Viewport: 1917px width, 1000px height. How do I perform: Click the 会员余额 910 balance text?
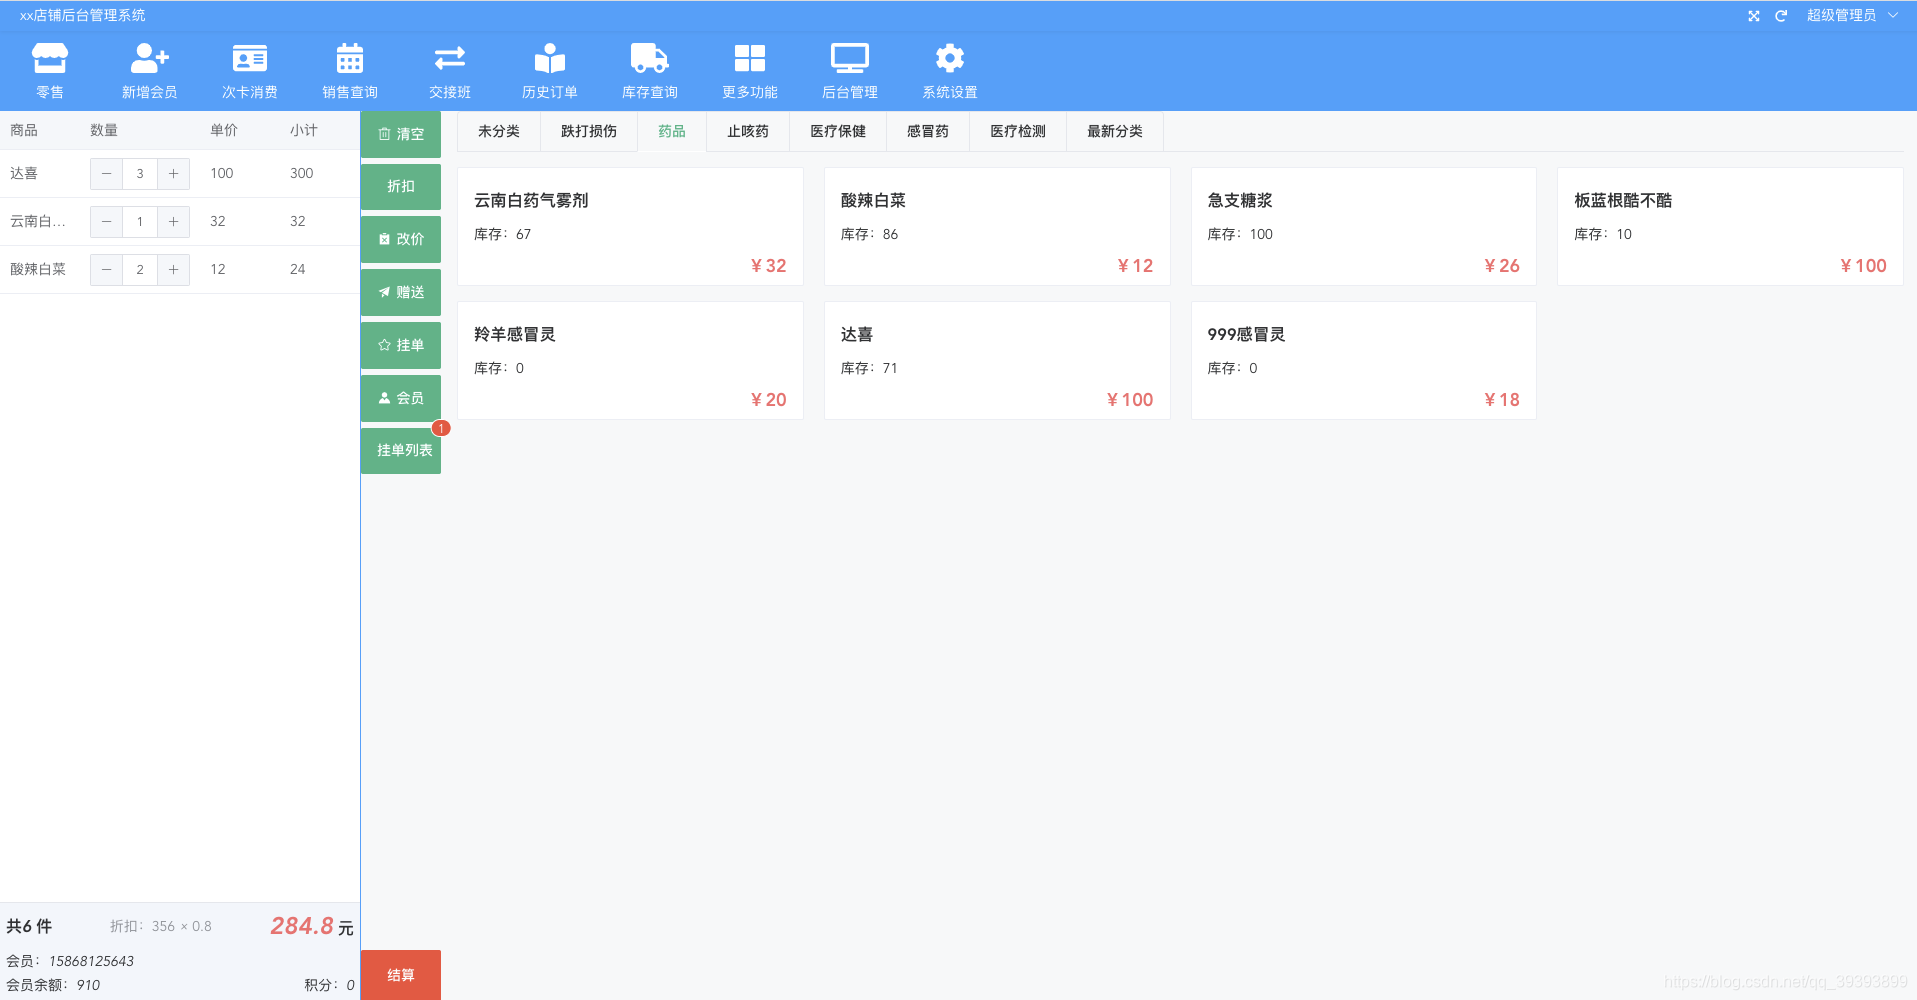pyautogui.click(x=53, y=985)
